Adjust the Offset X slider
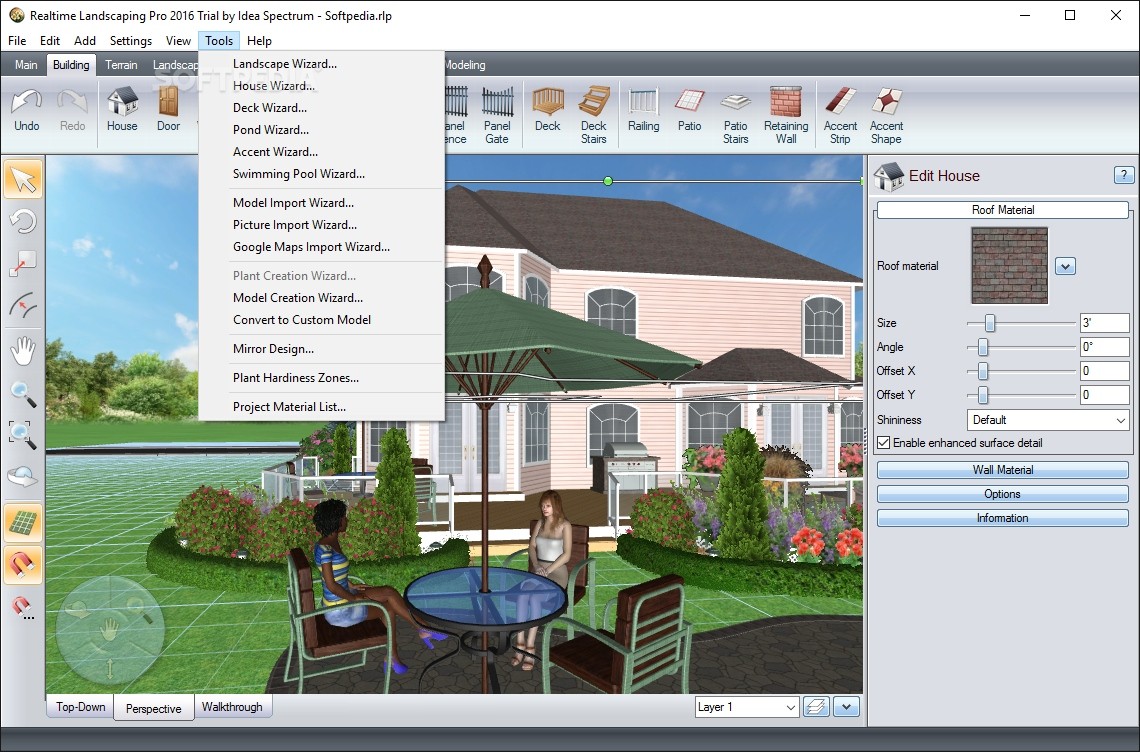The height and width of the screenshot is (752, 1140). (x=983, y=371)
